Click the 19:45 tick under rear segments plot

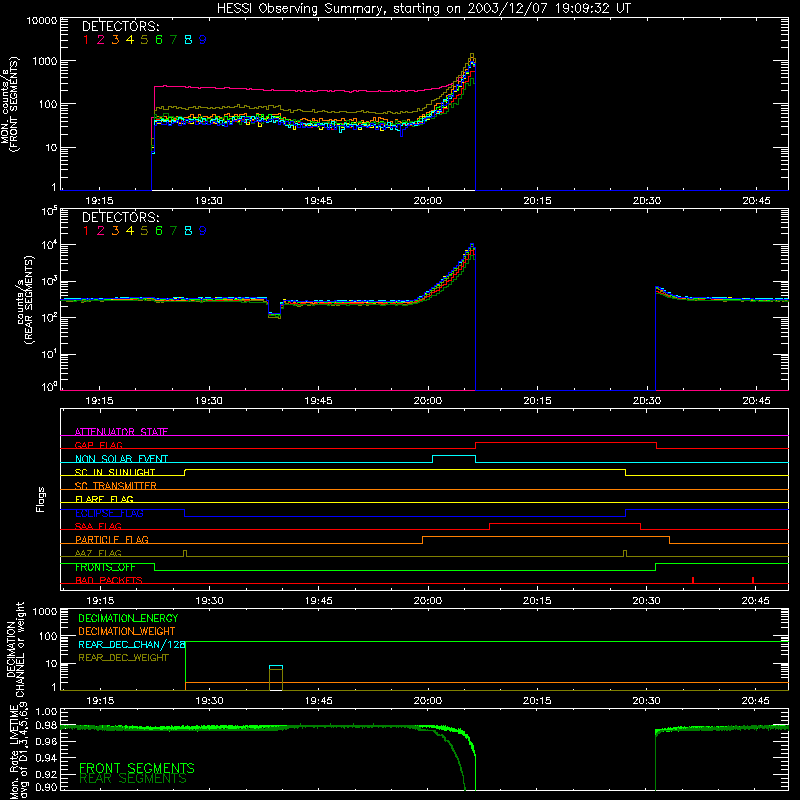pyautogui.click(x=318, y=401)
